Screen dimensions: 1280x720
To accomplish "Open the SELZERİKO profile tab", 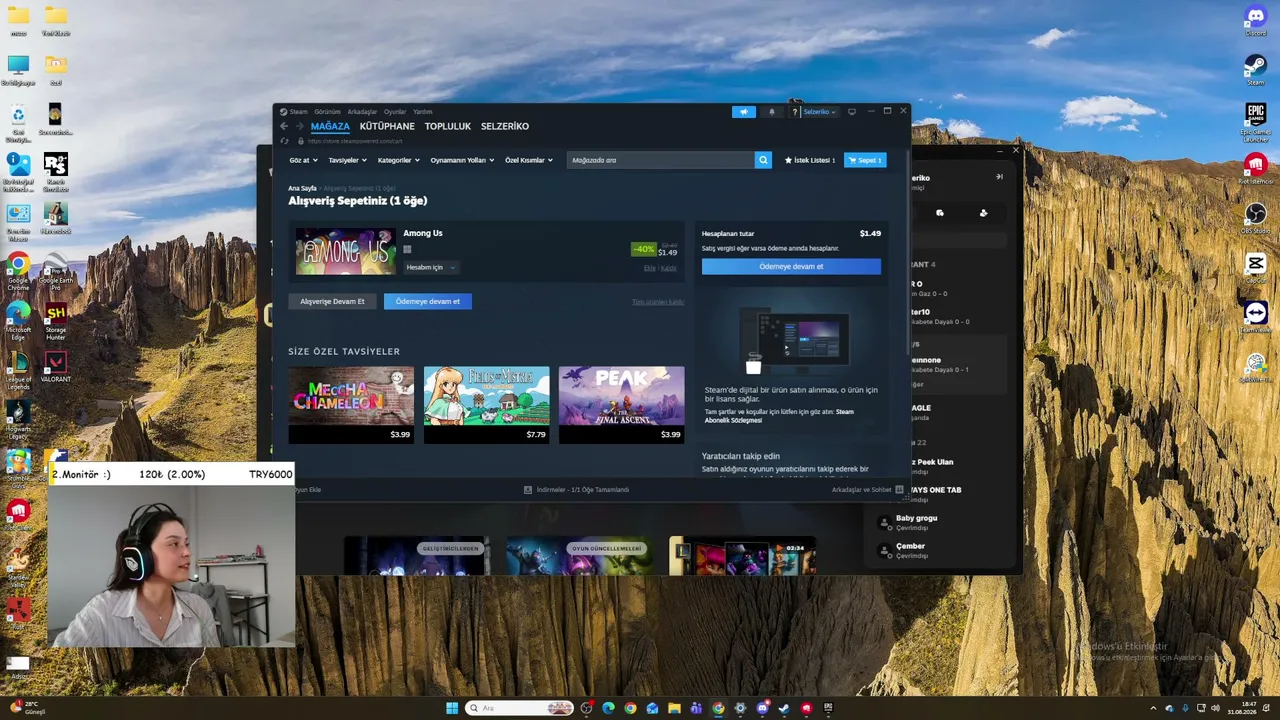I will 505,127.
